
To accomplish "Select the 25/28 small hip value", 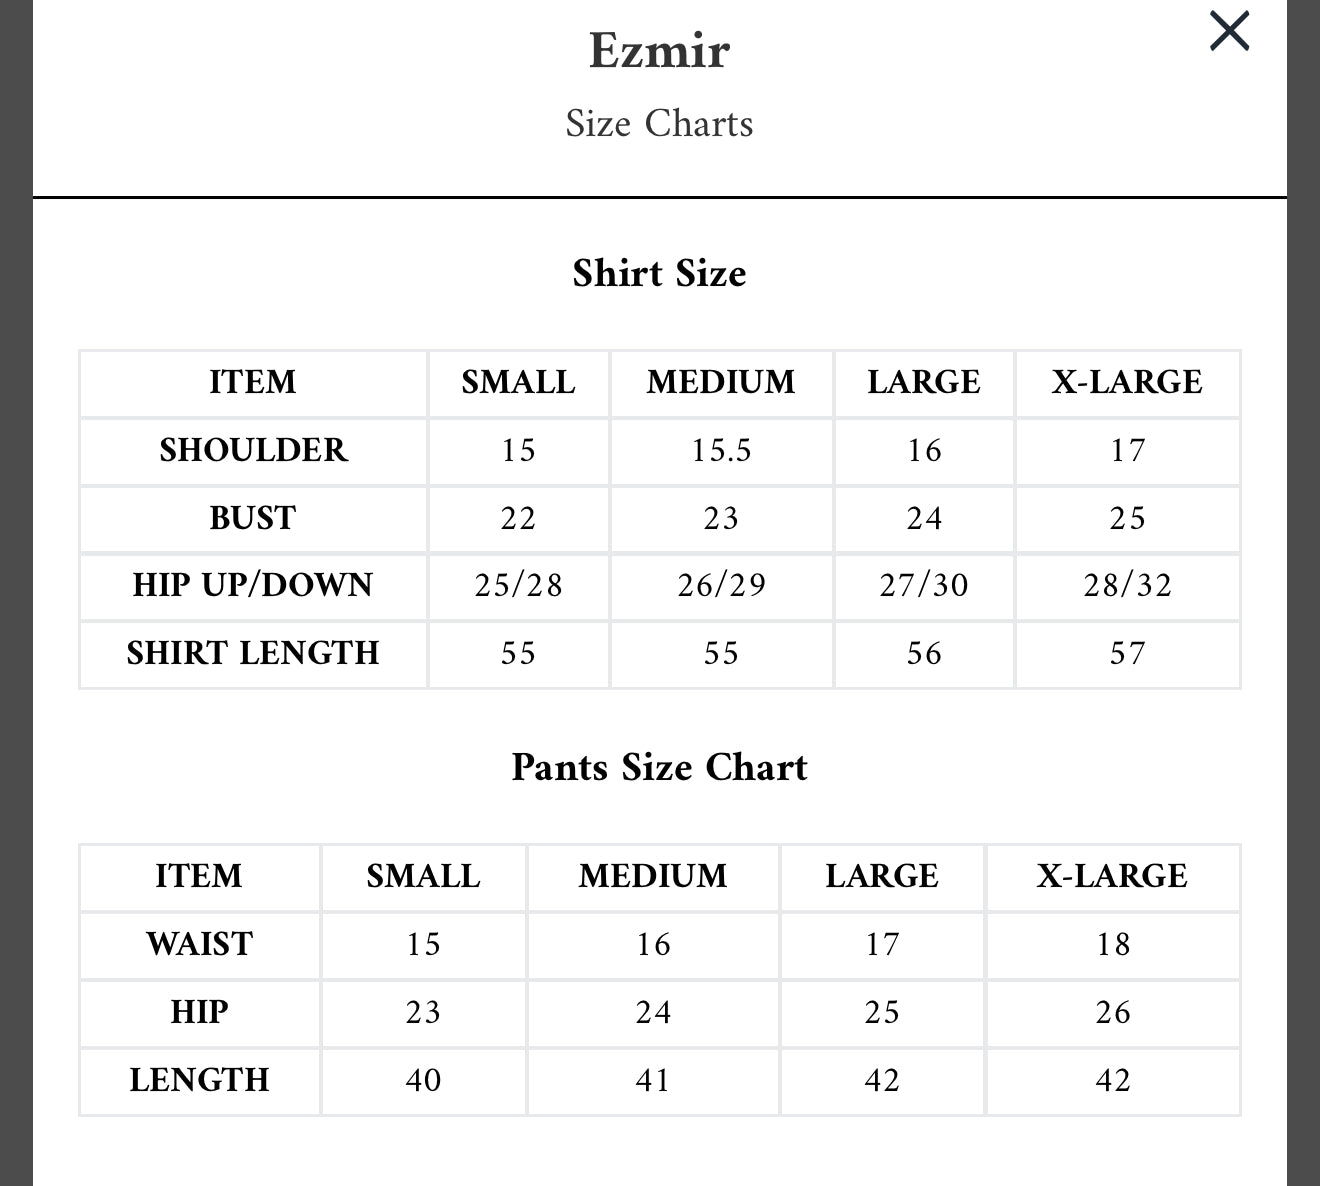I will (x=518, y=585).
